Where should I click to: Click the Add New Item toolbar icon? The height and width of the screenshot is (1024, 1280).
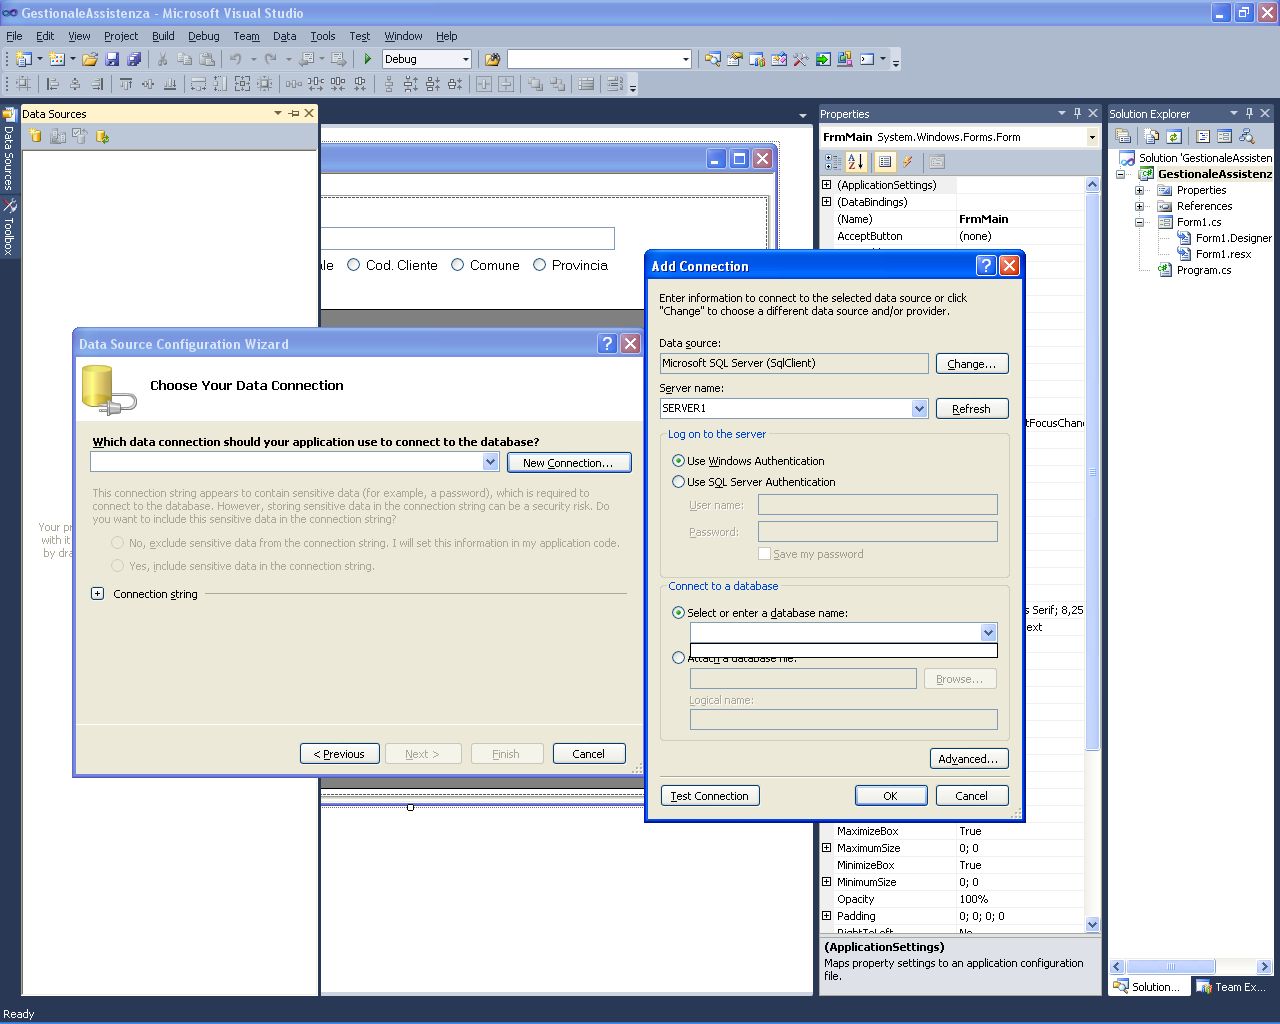pyautogui.click(x=57, y=59)
